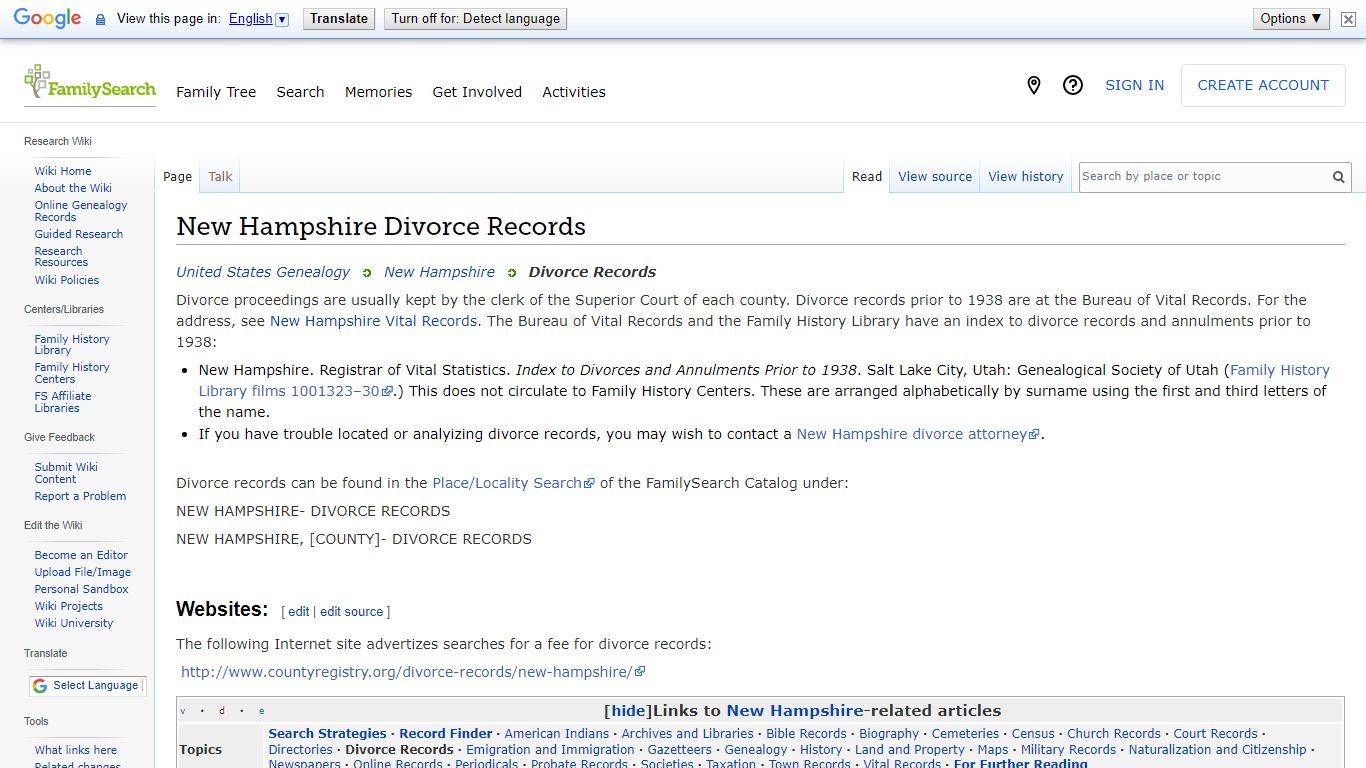This screenshot has width=1366, height=768.
Task: Open the Activities menu
Action: [x=574, y=92]
